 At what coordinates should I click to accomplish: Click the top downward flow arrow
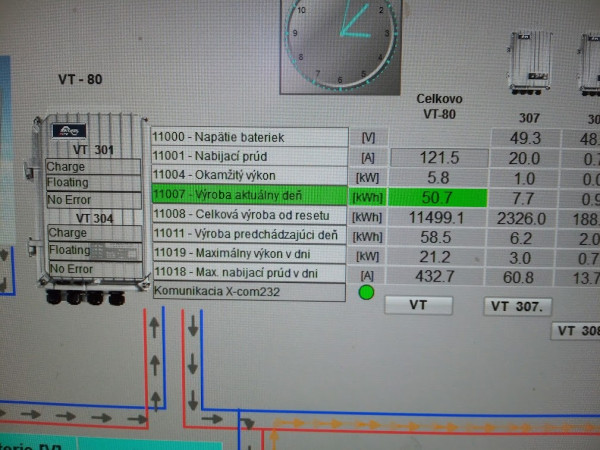[193, 326]
